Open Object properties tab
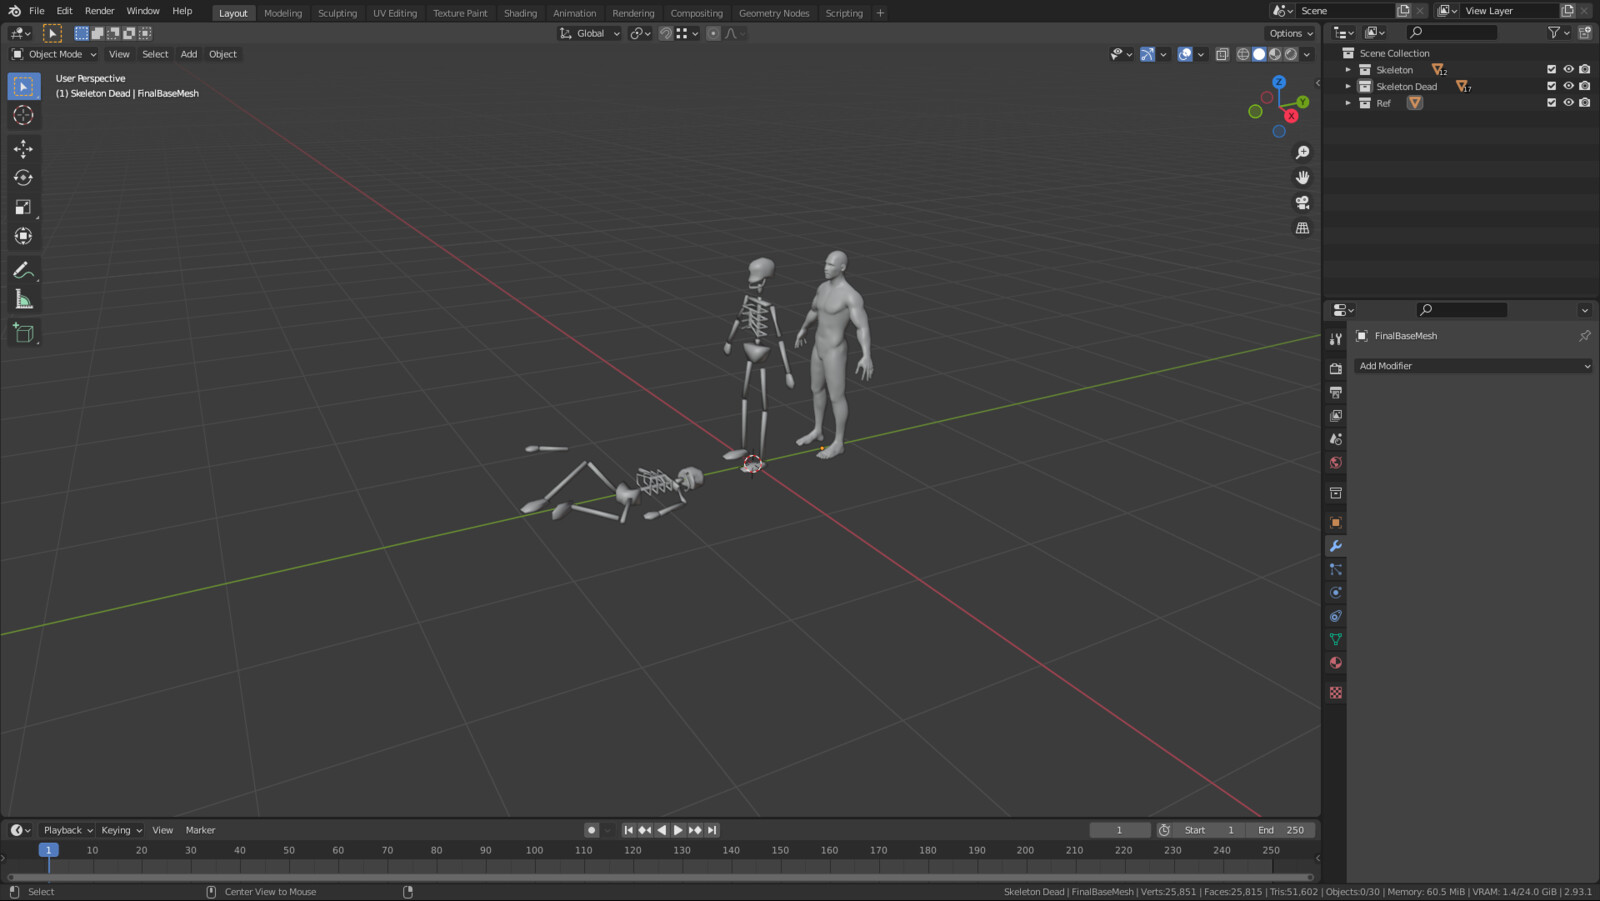This screenshot has width=1600, height=901. 1336,522
